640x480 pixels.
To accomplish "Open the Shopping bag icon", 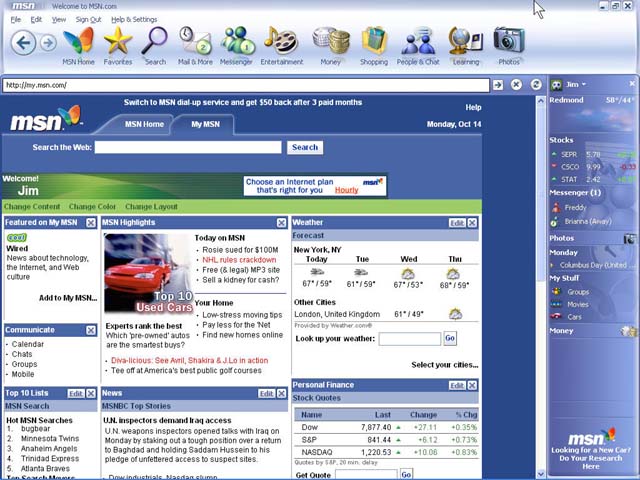I will [x=374, y=46].
